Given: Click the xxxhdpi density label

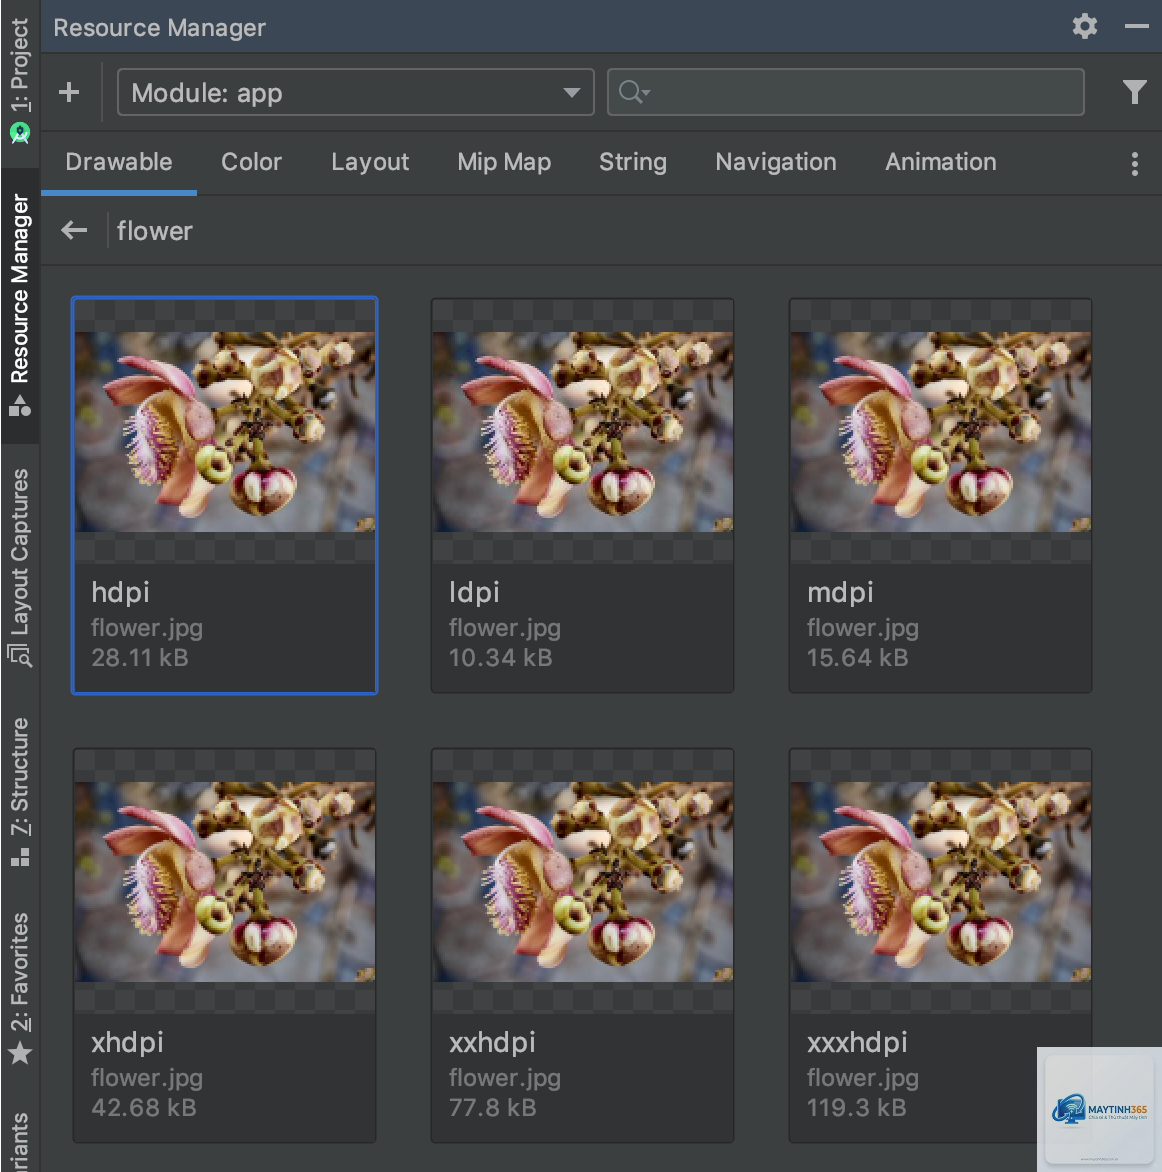Looking at the screenshot, I should (x=857, y=1043).
